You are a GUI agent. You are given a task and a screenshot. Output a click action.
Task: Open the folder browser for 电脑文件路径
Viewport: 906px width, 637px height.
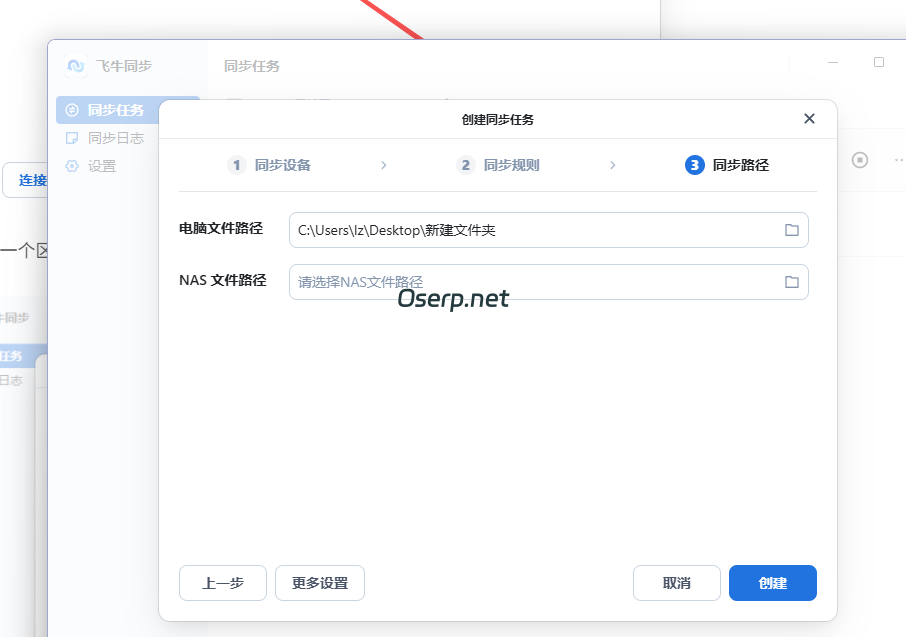coord(792,230)
